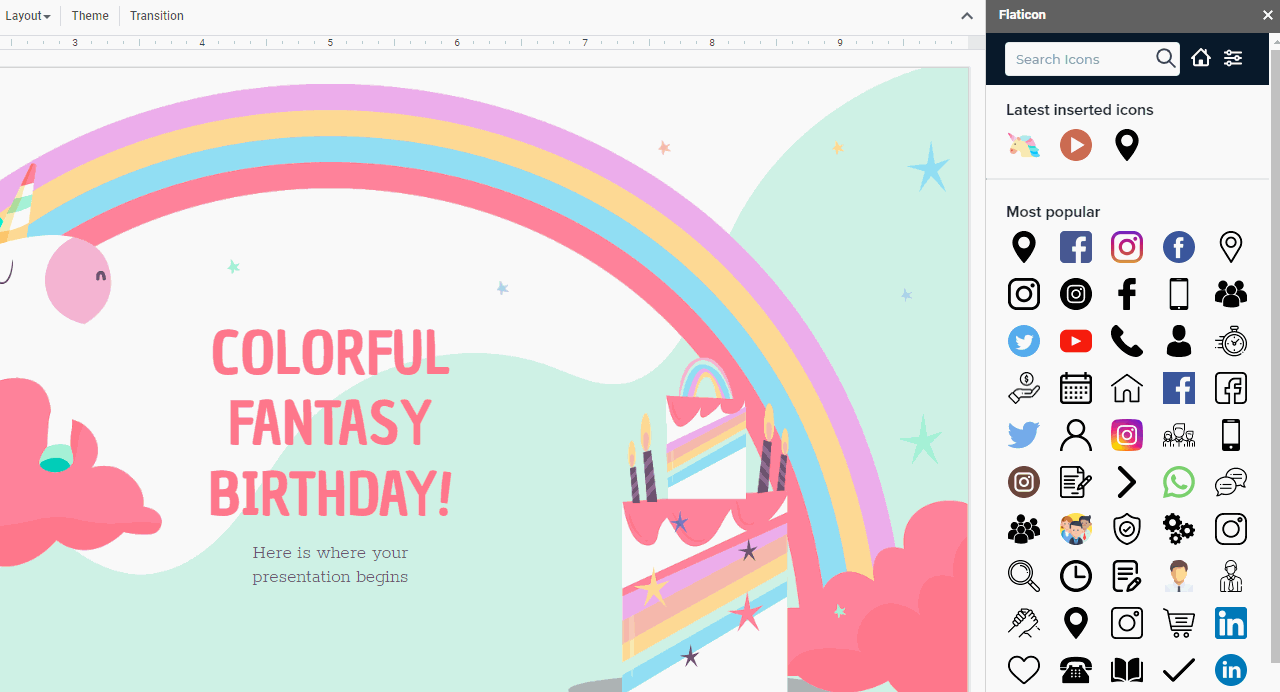
Task: Insert the black checkmark icon
Action: point(1179,670)
